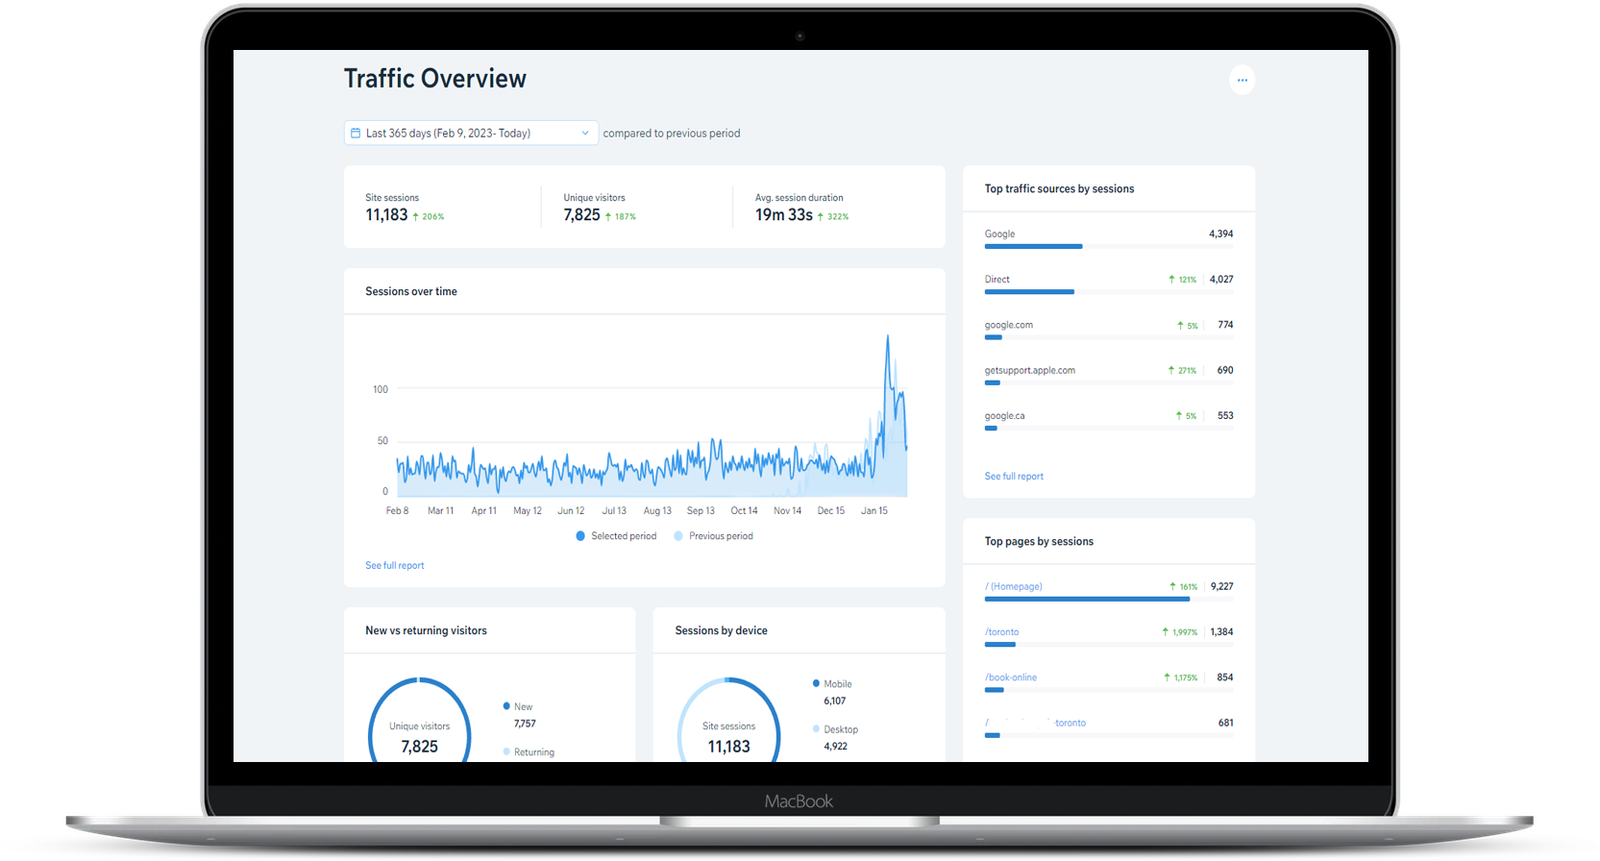Click the Unique visitors donut chart
Image resolution: width=1600 pixels, height=861 pixels.
(420, 721)
